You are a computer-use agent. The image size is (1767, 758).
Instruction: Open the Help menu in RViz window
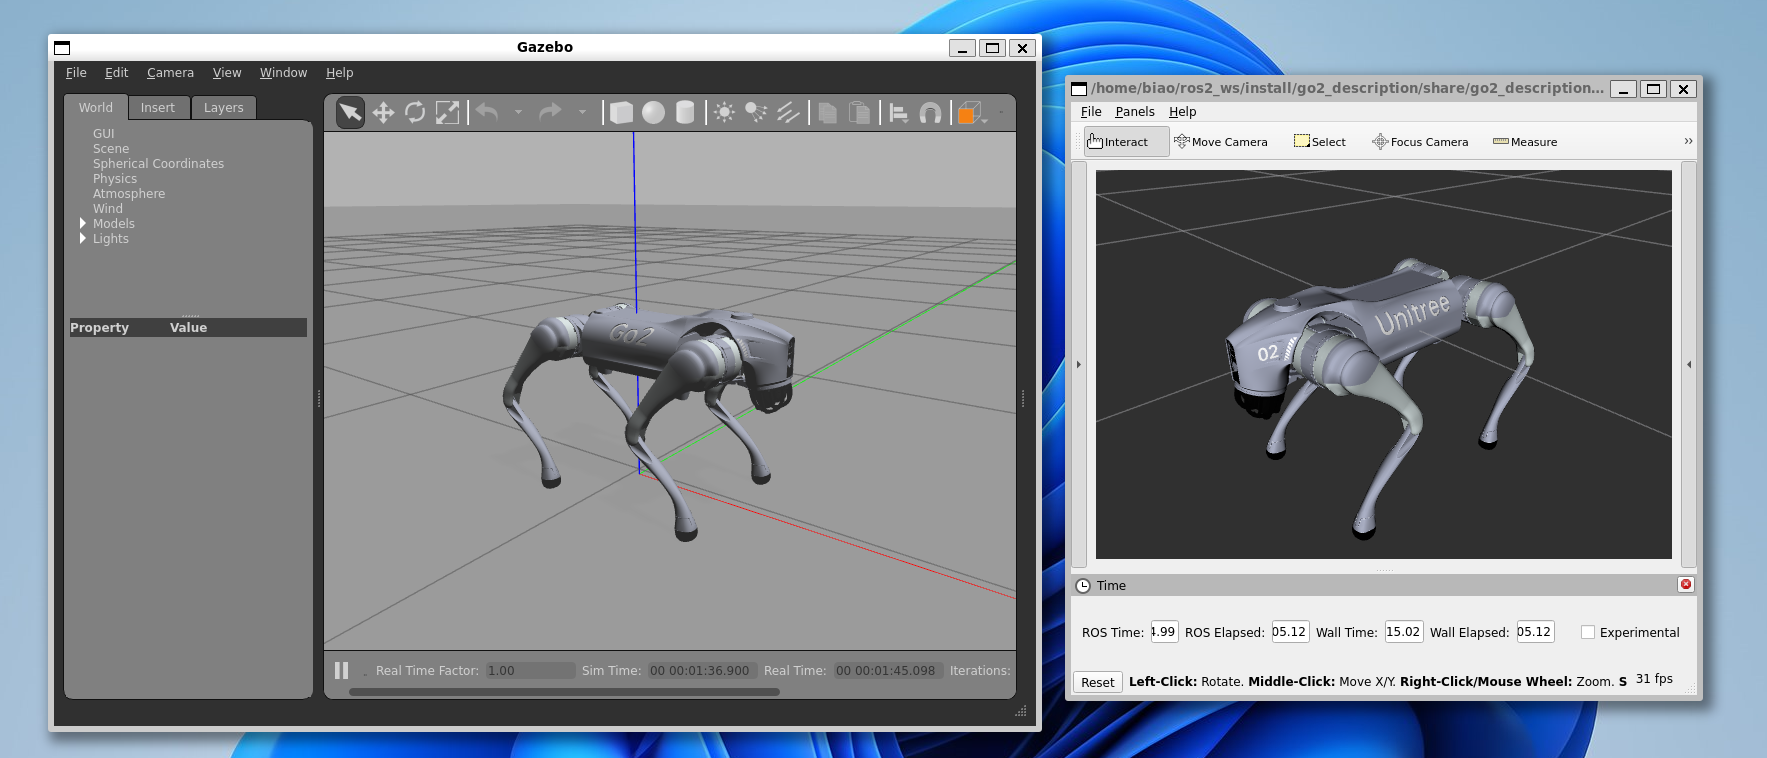1183,112
